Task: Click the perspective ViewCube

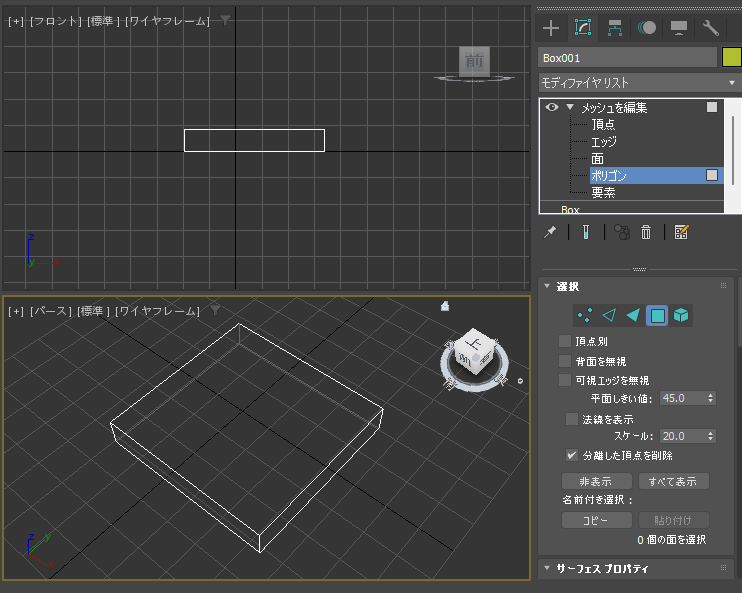Action: click(474, 353)
